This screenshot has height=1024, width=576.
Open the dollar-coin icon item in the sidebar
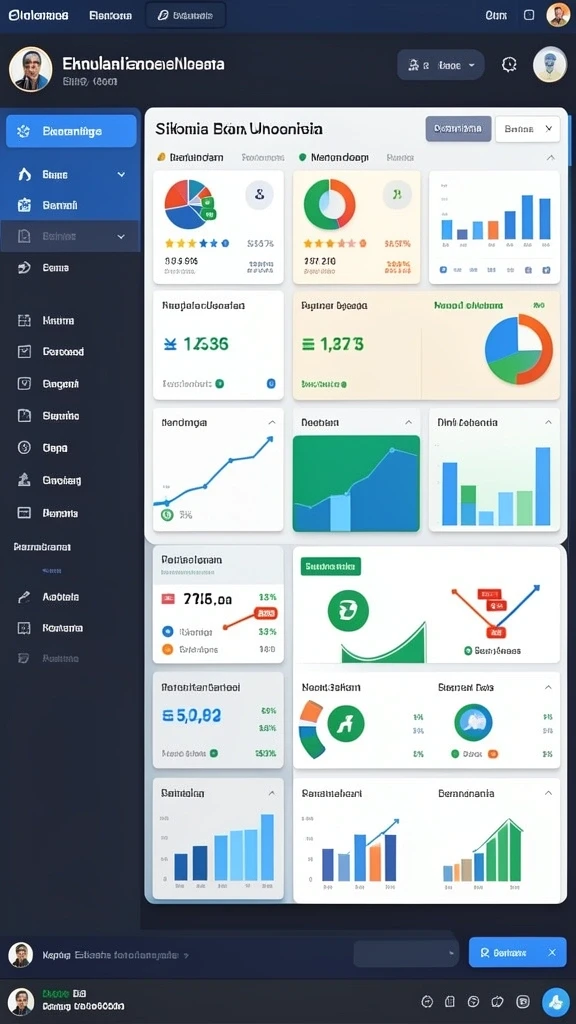coord(24,447)
